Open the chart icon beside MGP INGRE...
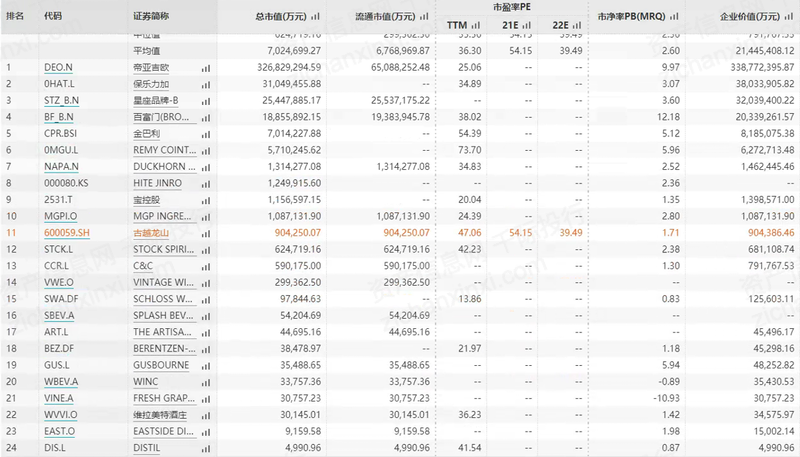 click(x=206, y=217)
